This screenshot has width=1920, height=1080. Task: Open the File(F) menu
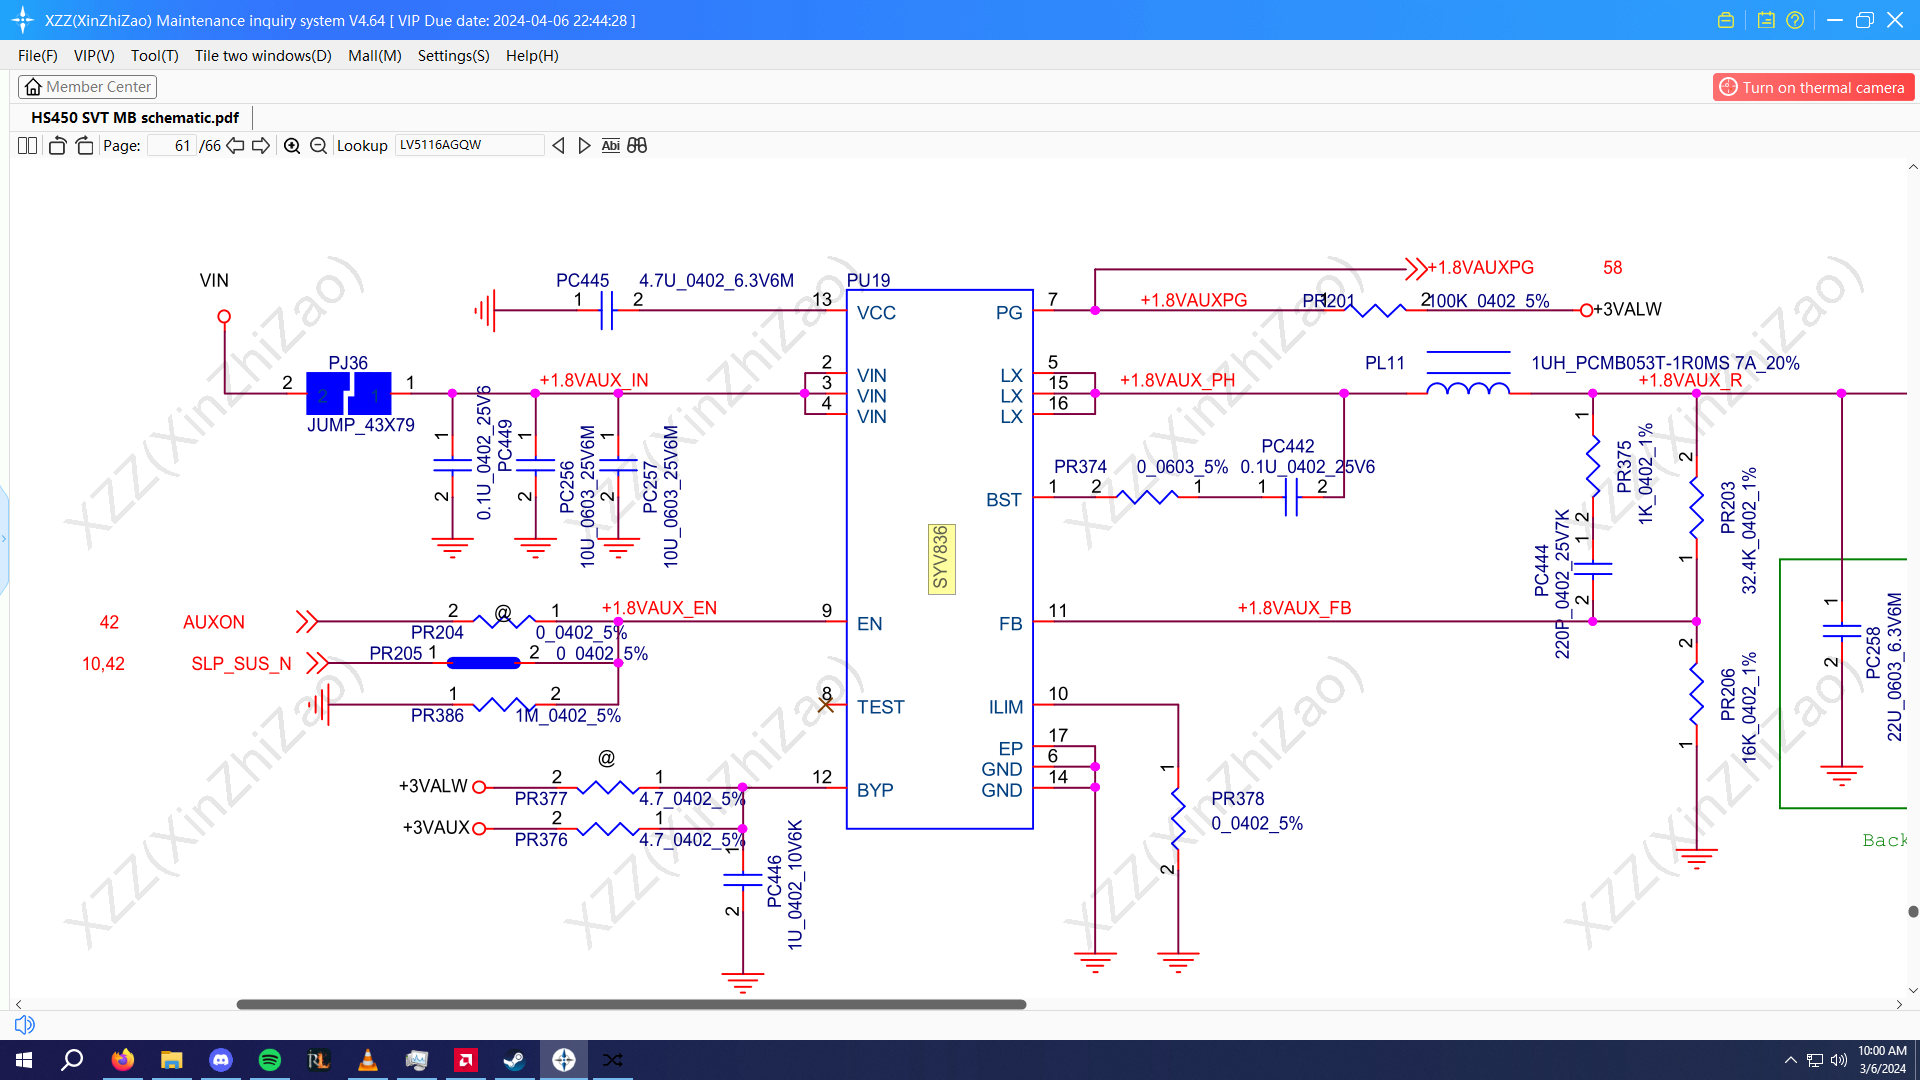click(x=37, y=56)
